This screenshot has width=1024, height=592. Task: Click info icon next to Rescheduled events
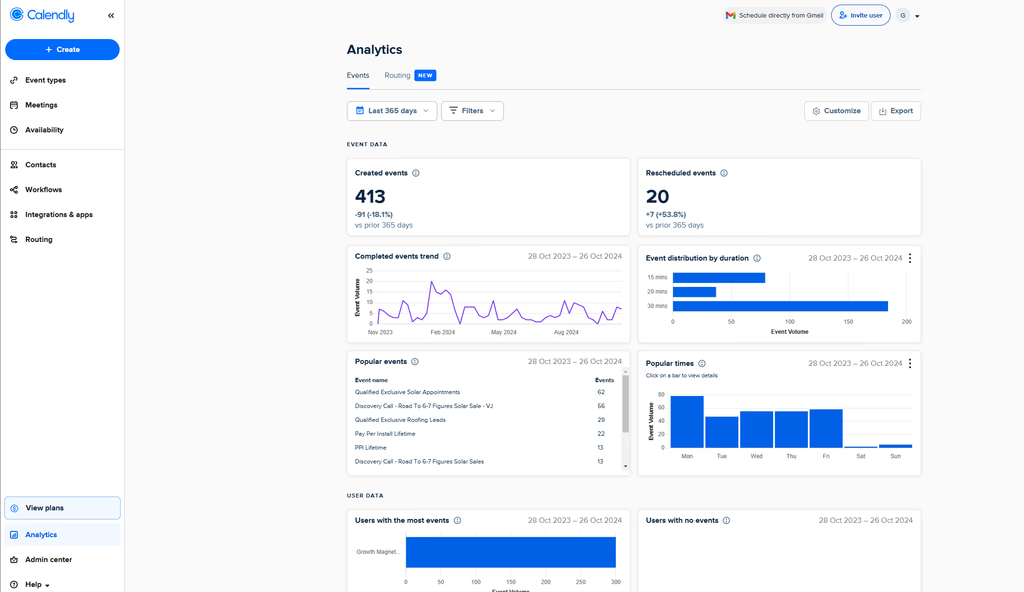pyautogui.click(x=724, y=173)
